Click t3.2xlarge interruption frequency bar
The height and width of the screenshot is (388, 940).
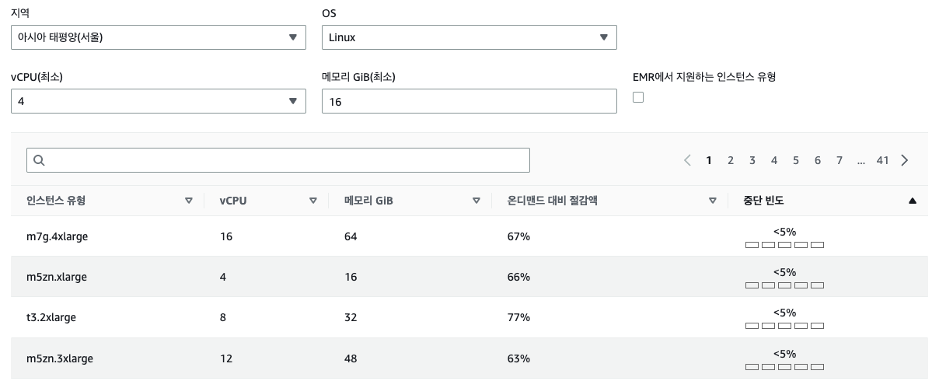784,326
